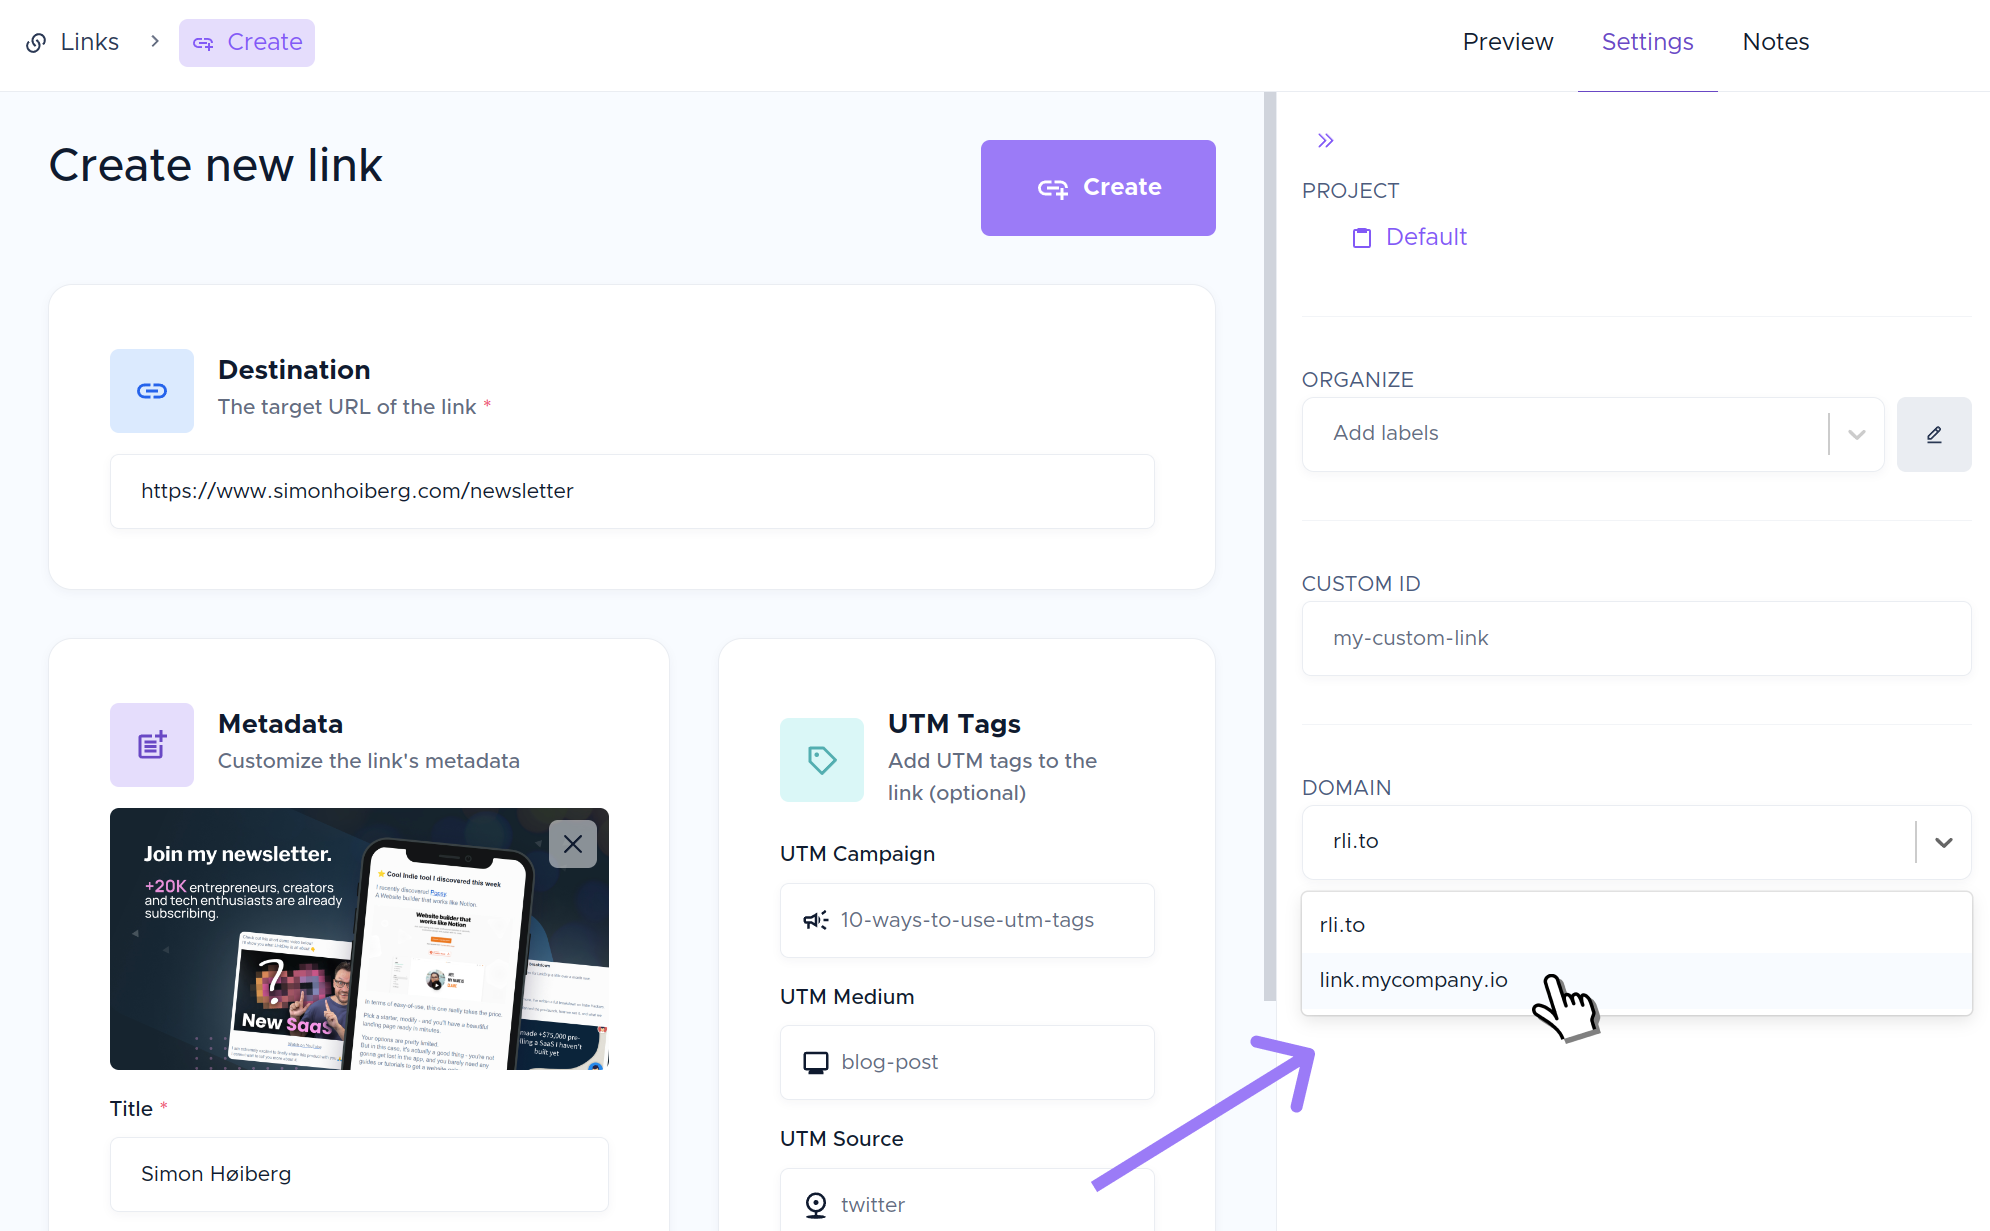Click the edit labels pencil icon
The image size is (1990, 1231).
(1933, 434)
